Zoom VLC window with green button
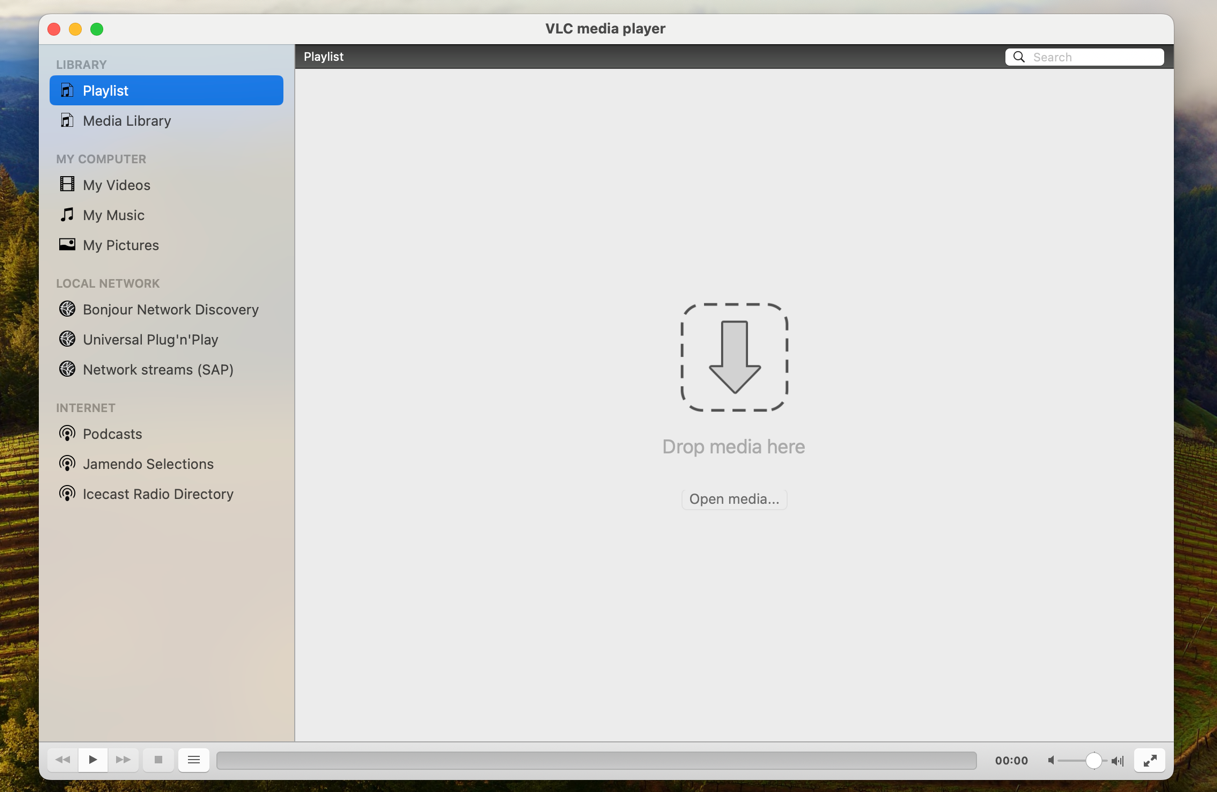 tap(97, 29)
